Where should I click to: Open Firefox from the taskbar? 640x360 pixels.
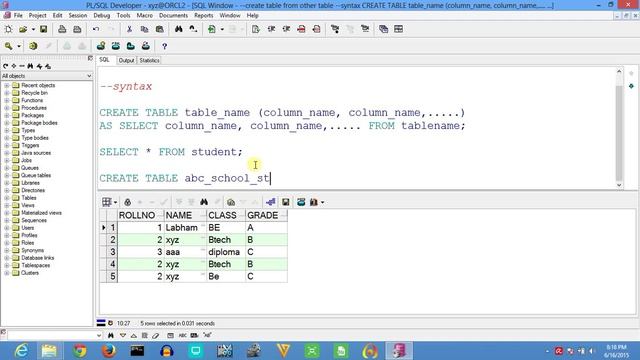[x=109, y=351]
